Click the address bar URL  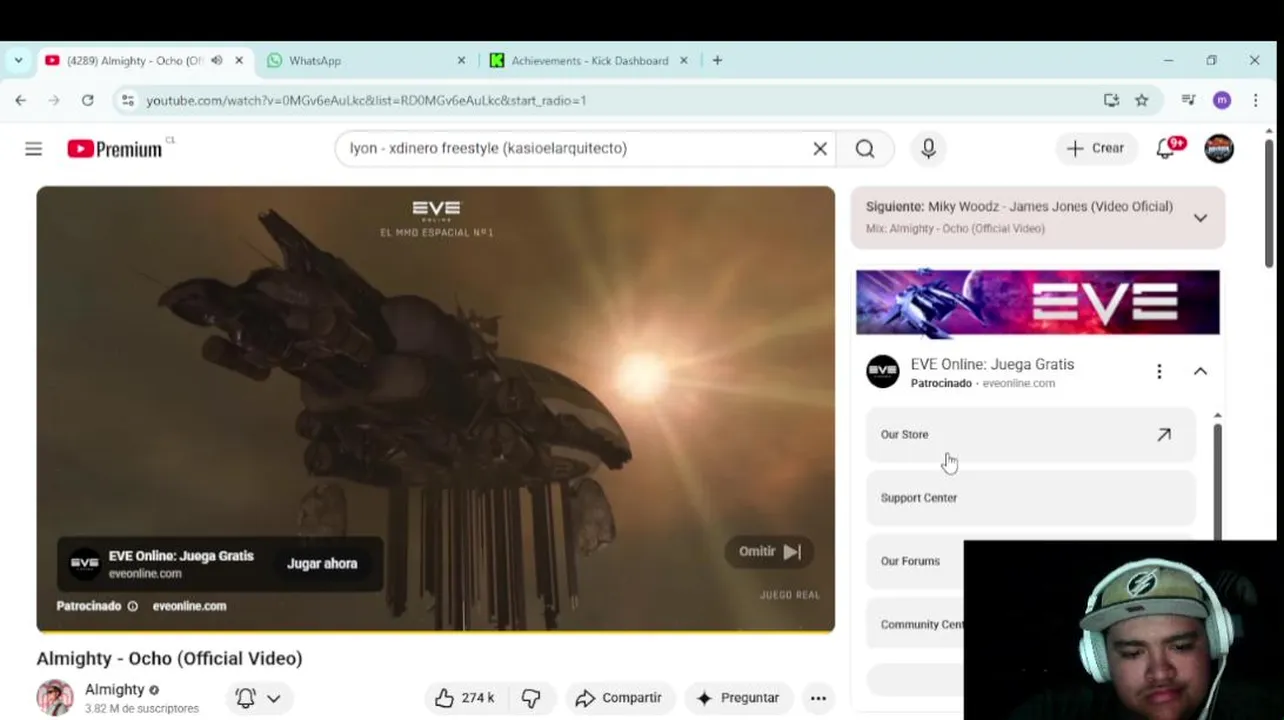pyautogui.click(x=366, y=100)
